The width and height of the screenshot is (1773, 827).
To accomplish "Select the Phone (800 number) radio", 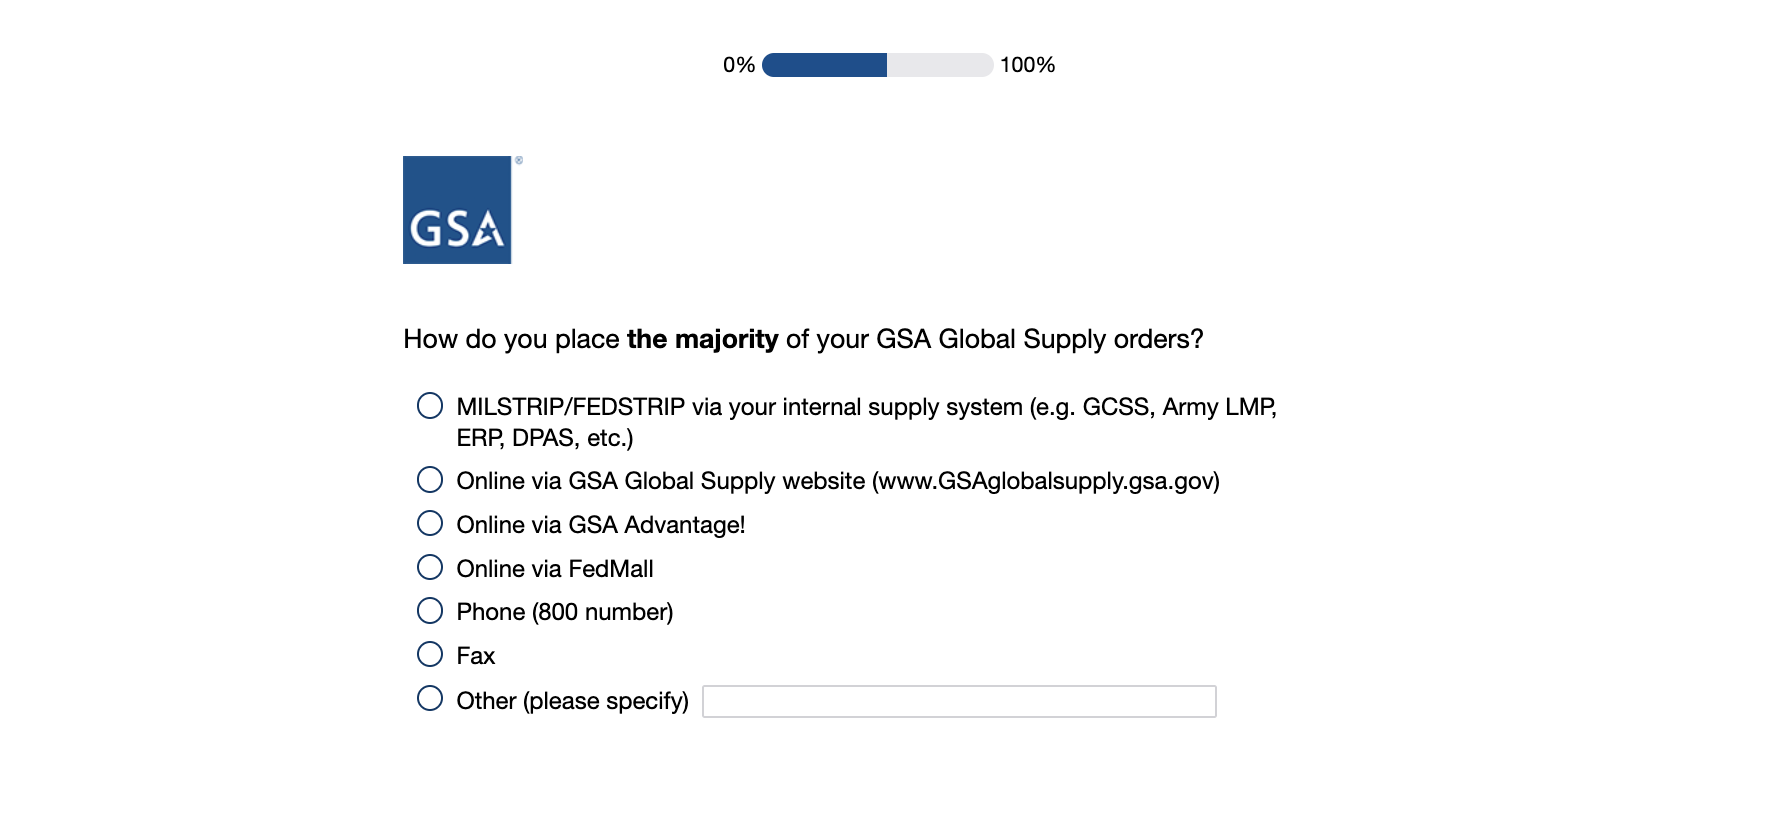I will [x=430, y=611].
